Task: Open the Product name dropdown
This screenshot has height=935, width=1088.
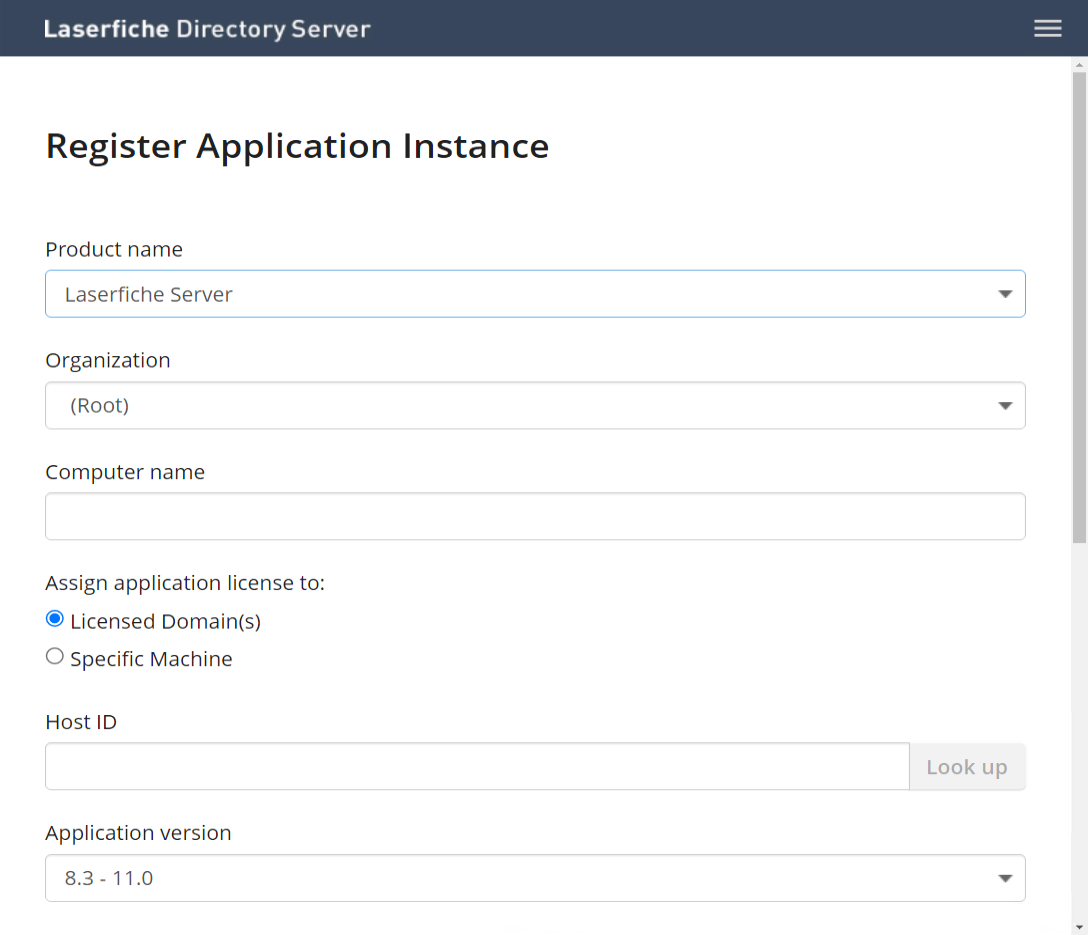Action: click(535, 294)
